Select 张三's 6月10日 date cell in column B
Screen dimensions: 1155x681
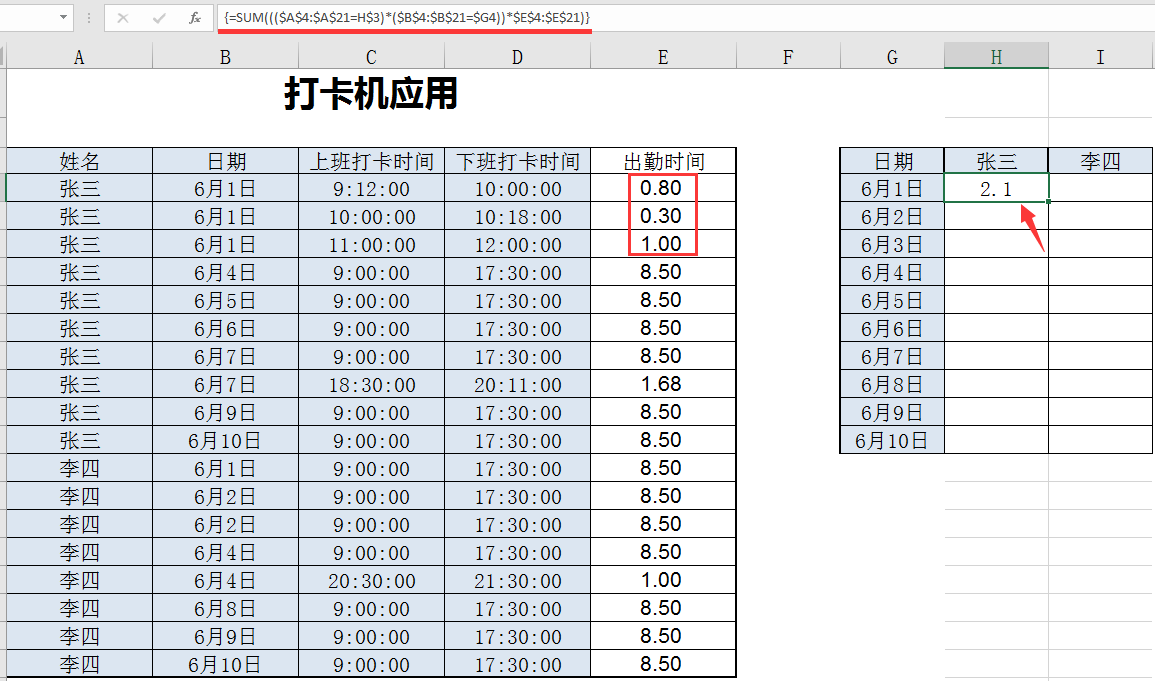click(225, 440)
